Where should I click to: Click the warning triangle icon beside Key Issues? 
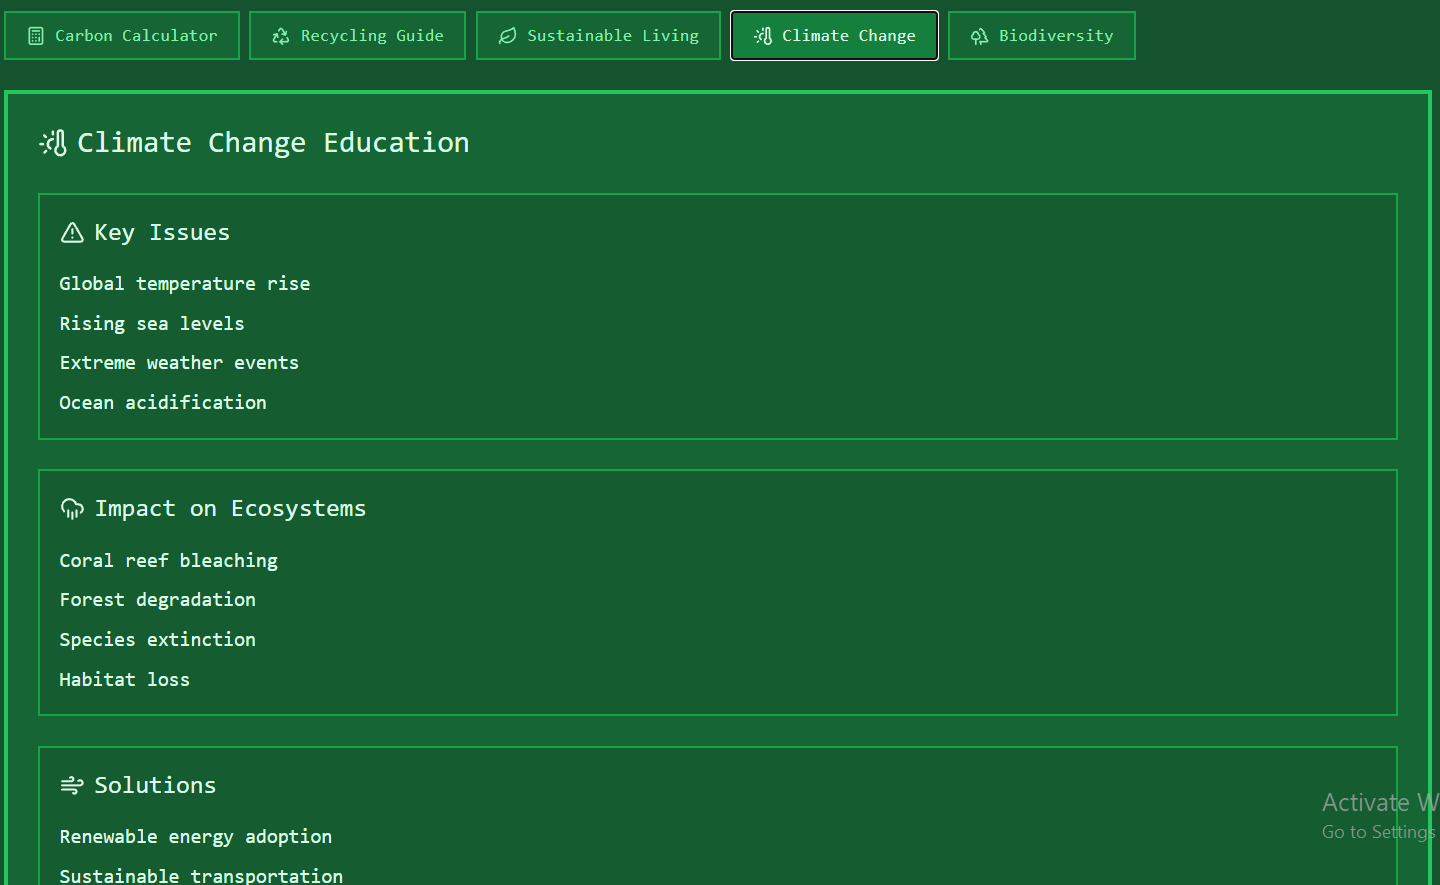[x=72, y=233]
